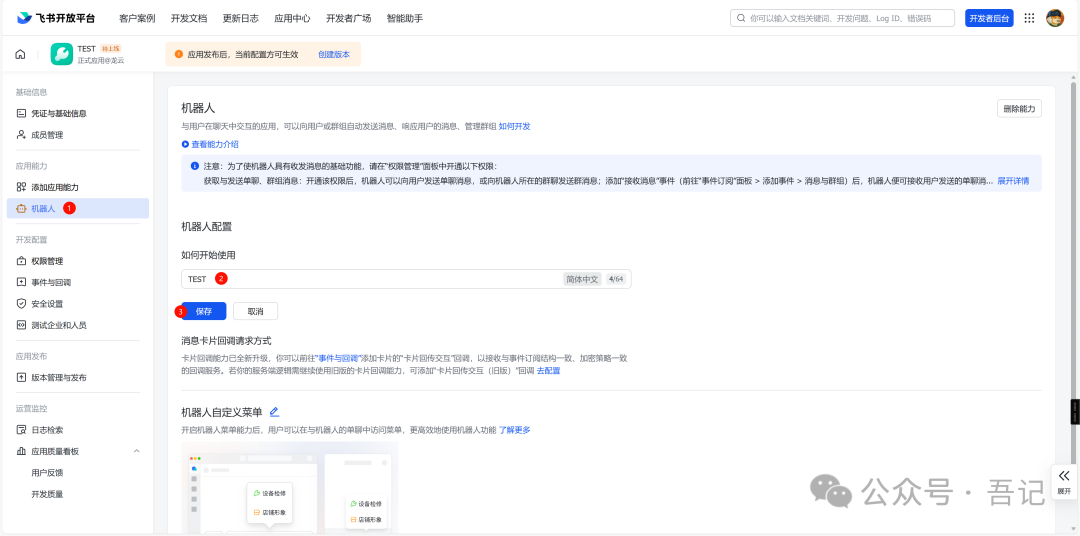Open the 客户案例 top menu
This screenshot has width=1080, height=536.
tap(137, 18)
